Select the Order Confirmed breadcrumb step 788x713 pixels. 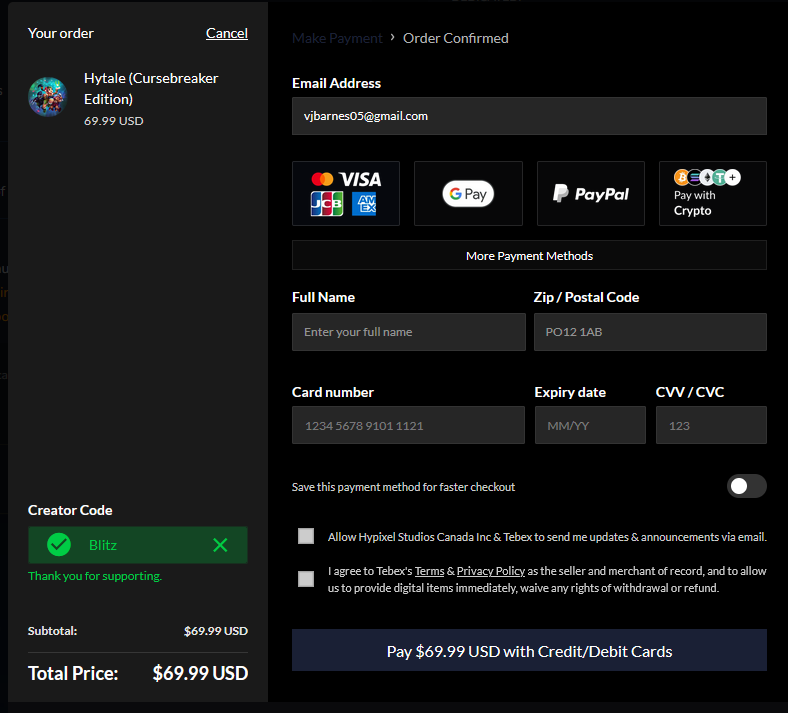[455, 38]
